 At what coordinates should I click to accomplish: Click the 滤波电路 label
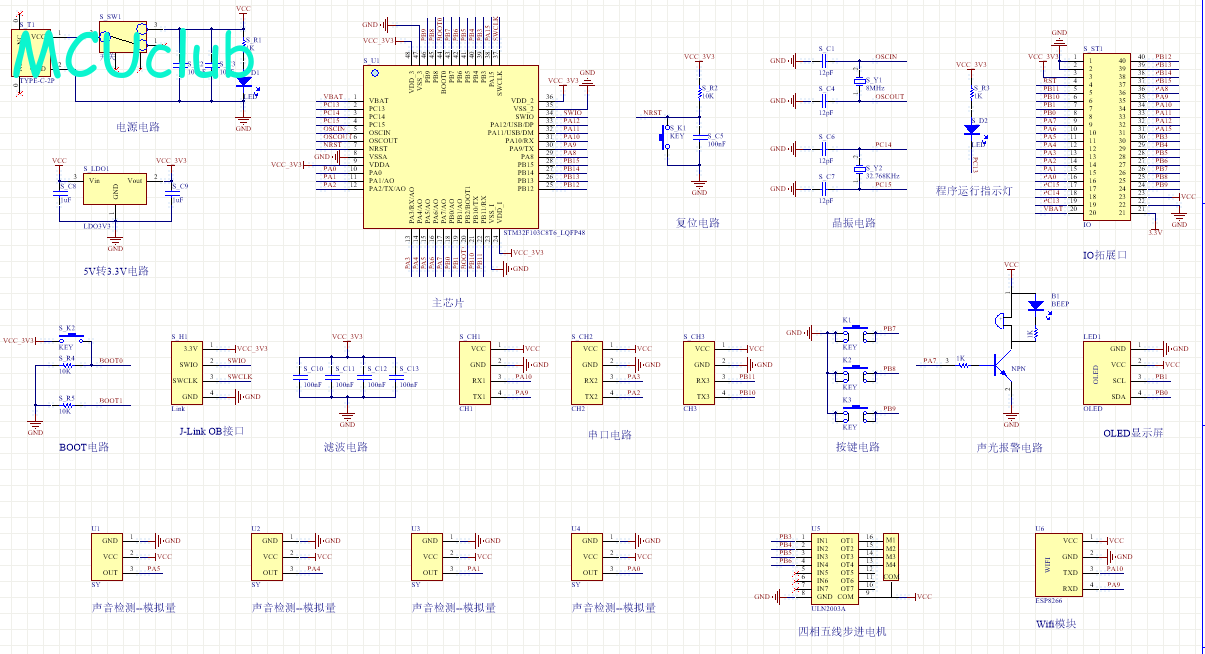346,447
